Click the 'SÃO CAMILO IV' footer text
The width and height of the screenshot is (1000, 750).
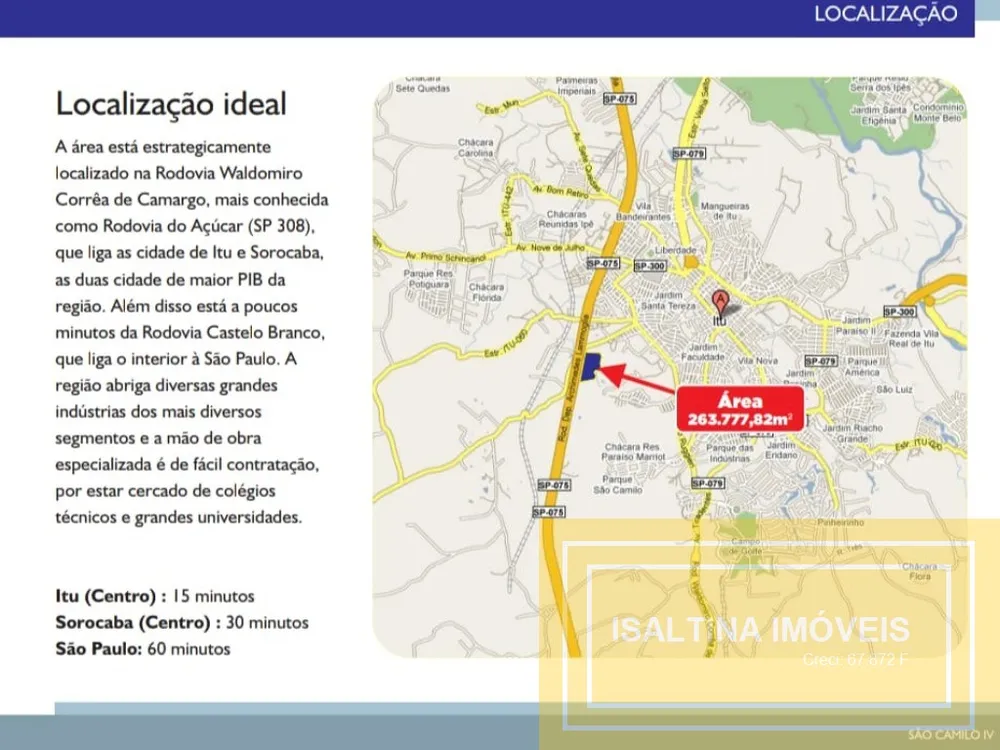(950, 735)
